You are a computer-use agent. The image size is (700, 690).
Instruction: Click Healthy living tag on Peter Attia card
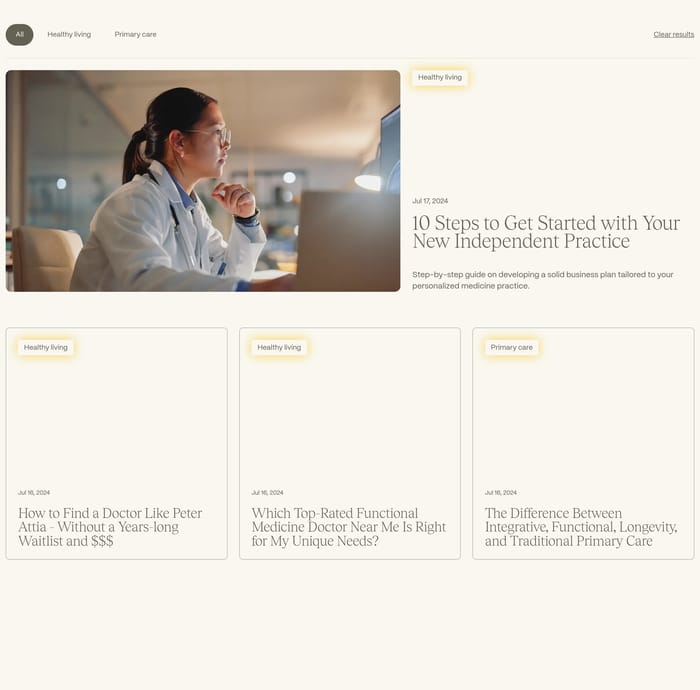click(x=46, y=347)
